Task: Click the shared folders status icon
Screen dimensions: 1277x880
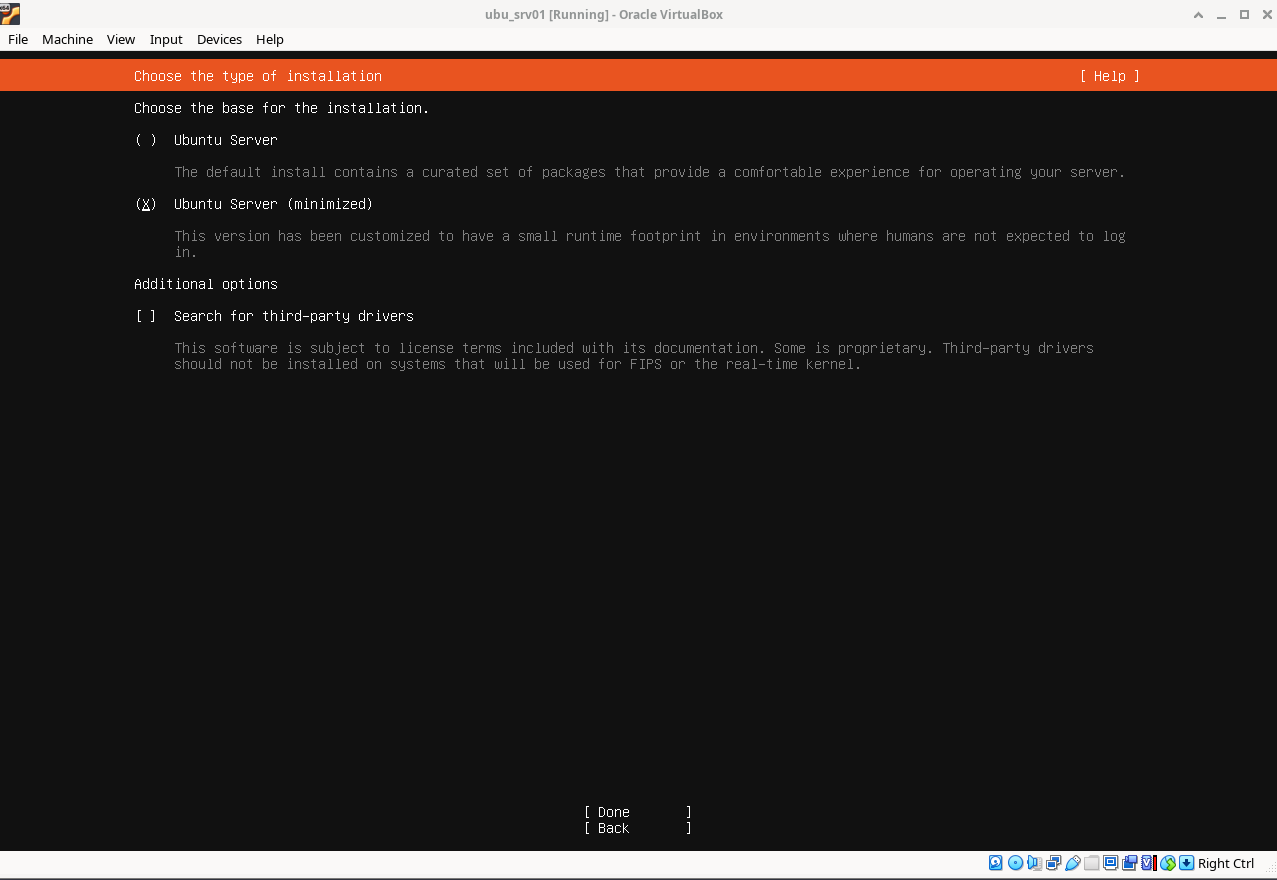Action: [x=1091, y=863]
